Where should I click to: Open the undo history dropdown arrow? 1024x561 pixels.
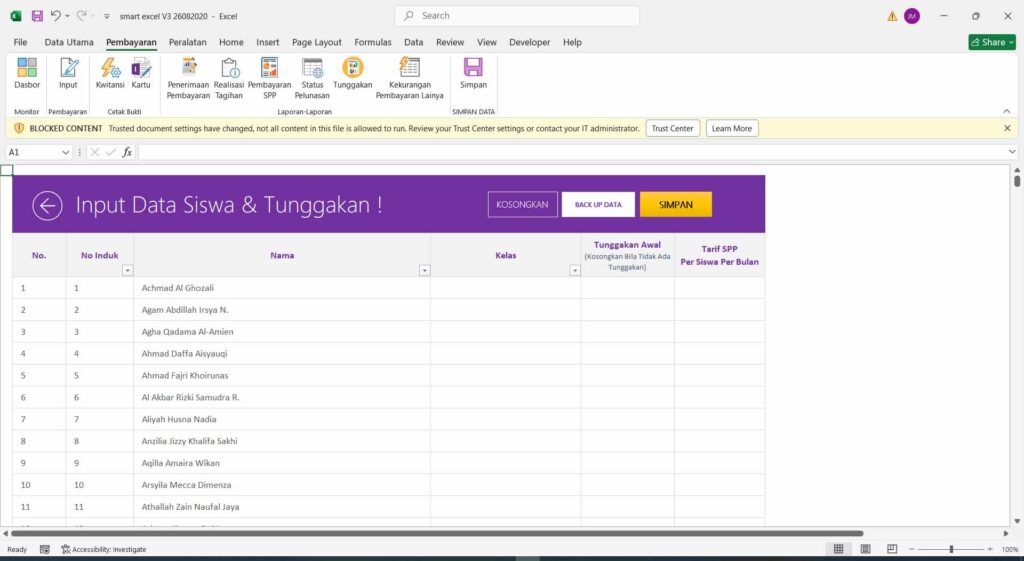(67, 16)
